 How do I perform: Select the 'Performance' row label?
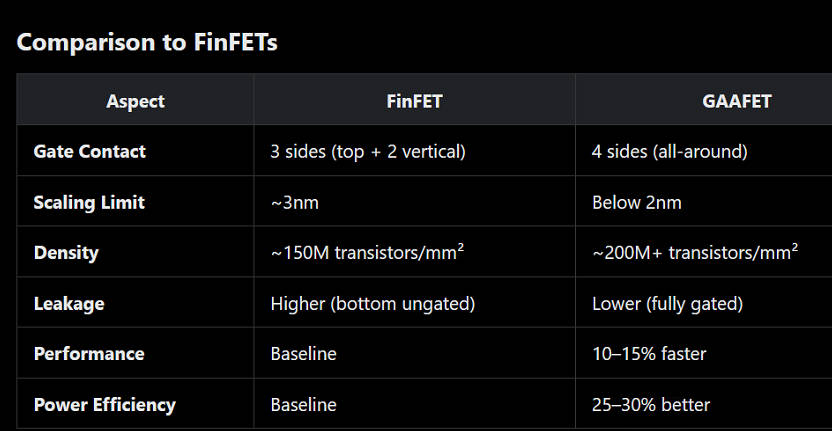(89, 354)
